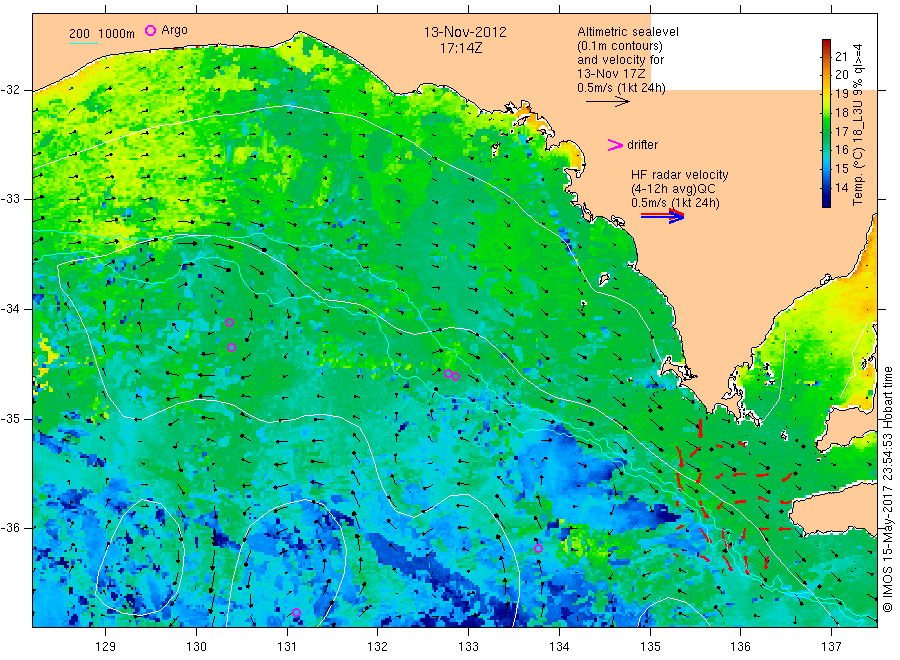Screen dimensions: 900x660
Task: Click the temperature color bar legend
Action: point(826,123)
